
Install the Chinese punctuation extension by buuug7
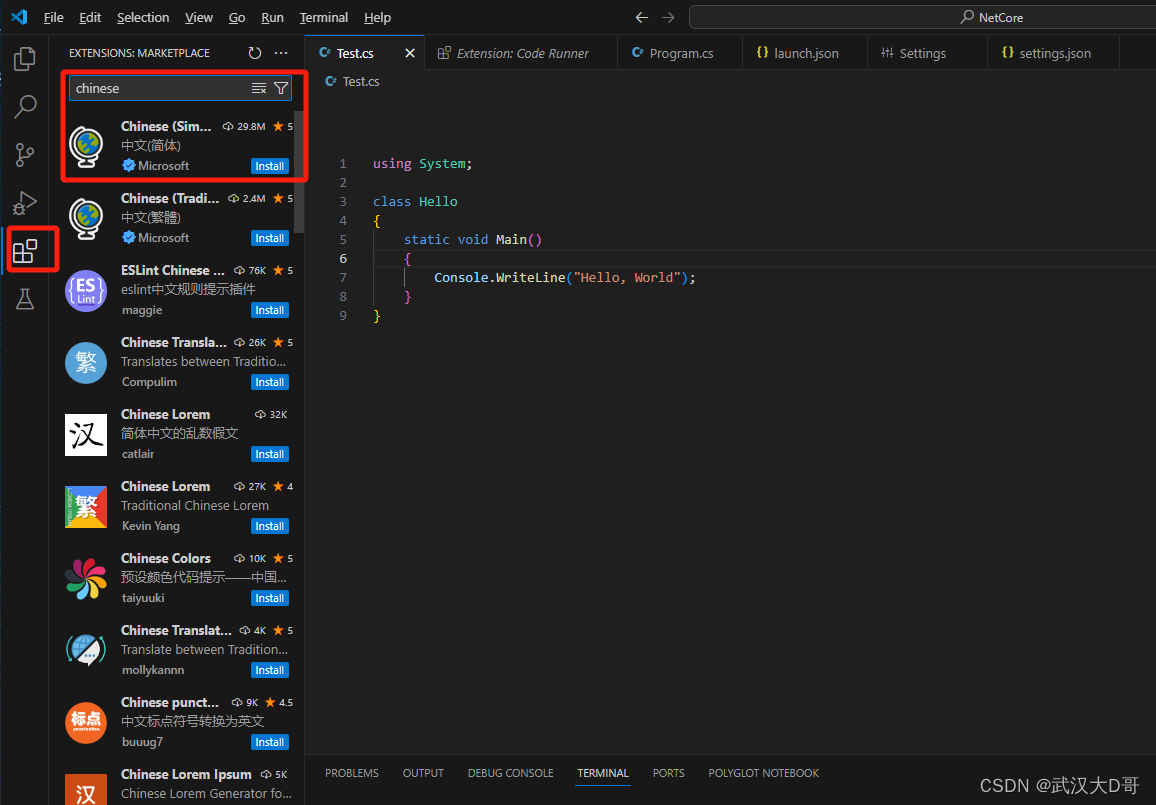tap(270, 742)
